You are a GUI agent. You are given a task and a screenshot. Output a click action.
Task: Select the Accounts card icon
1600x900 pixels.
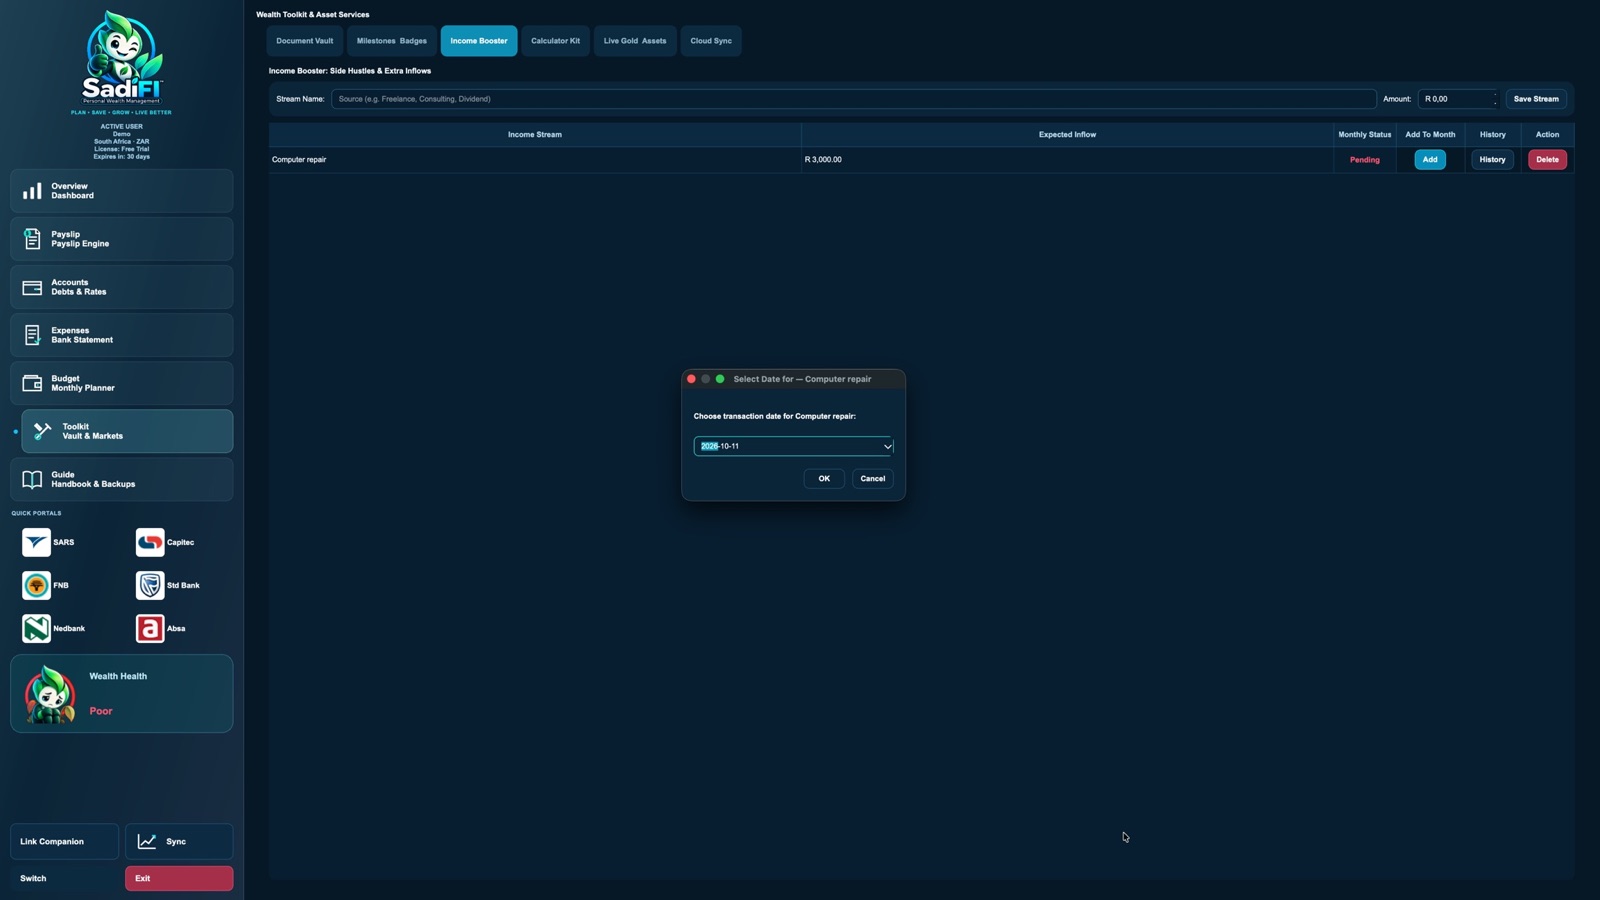(x=32, y=287)
